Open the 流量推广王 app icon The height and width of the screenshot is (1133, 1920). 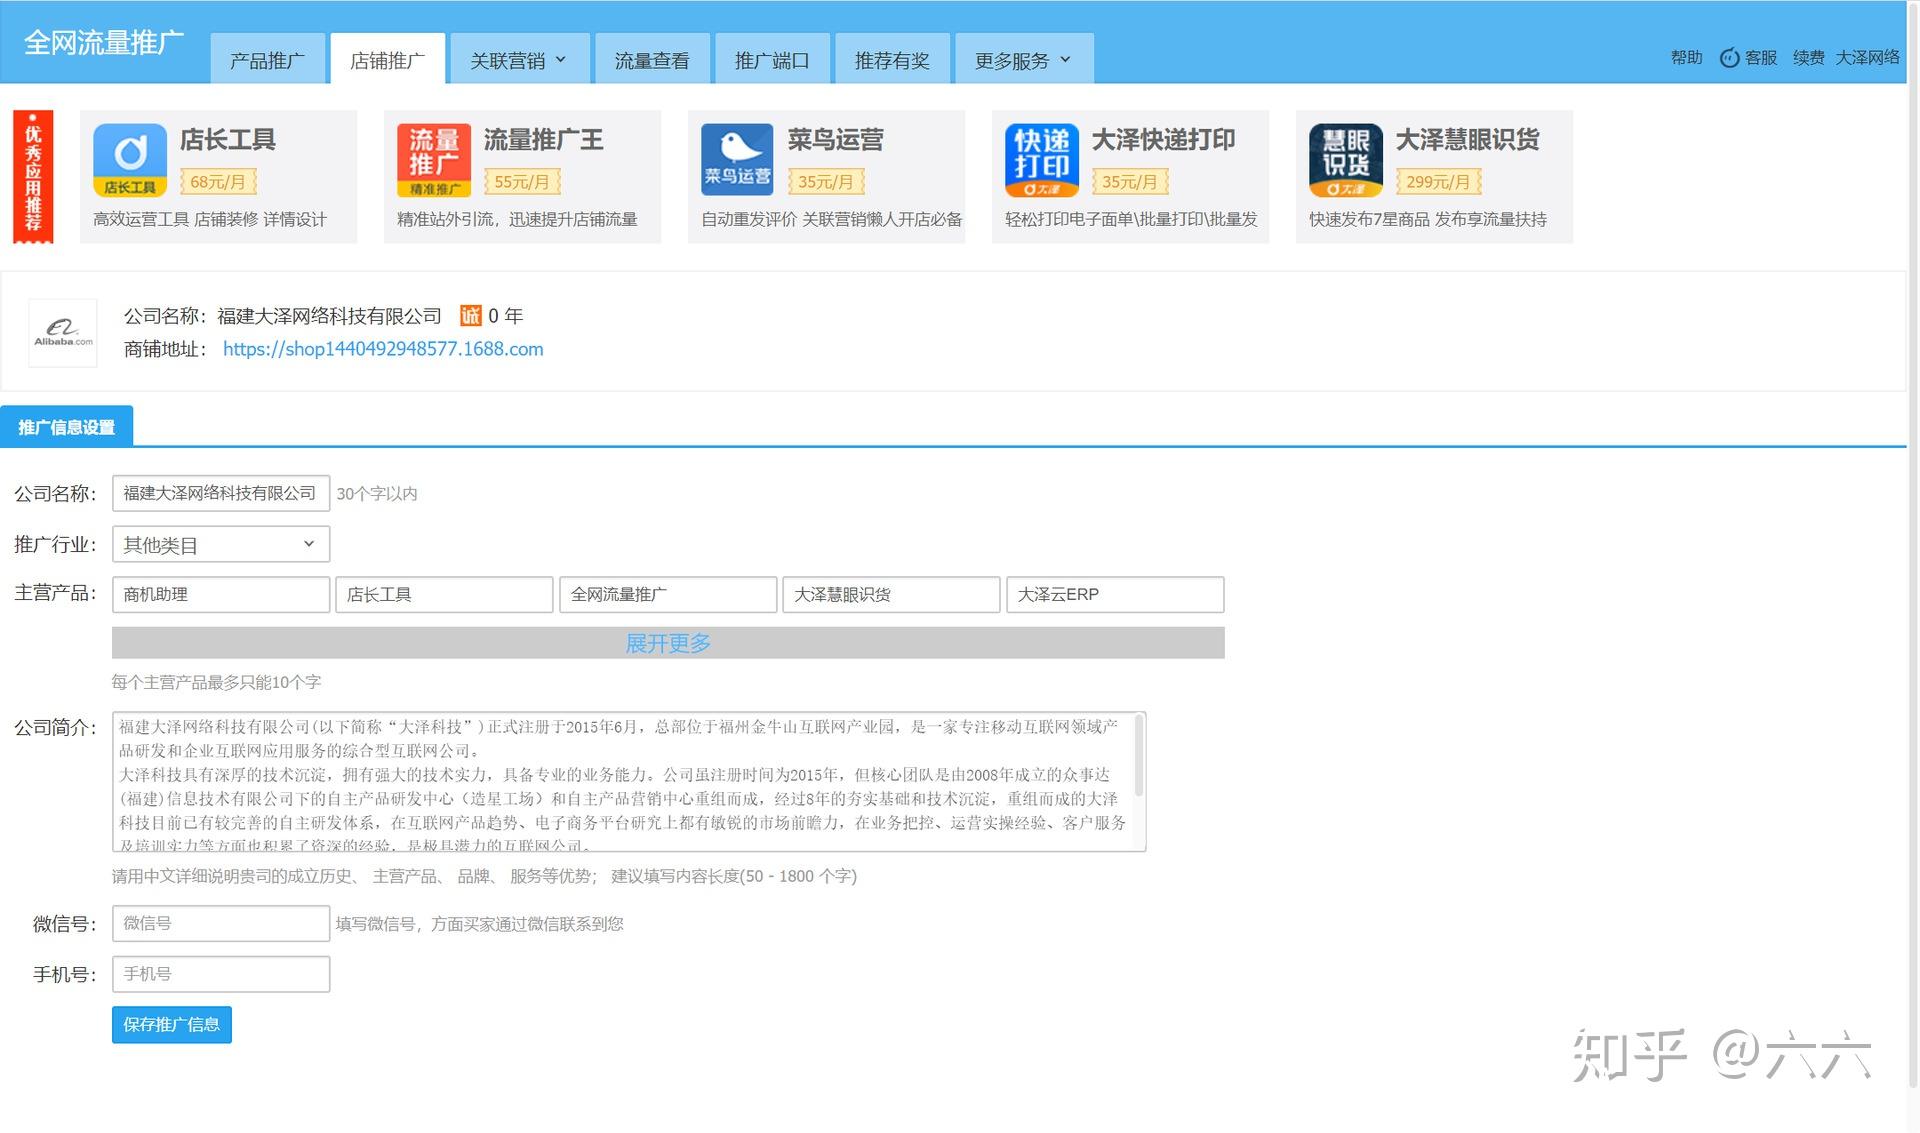(x=434, y=160)
